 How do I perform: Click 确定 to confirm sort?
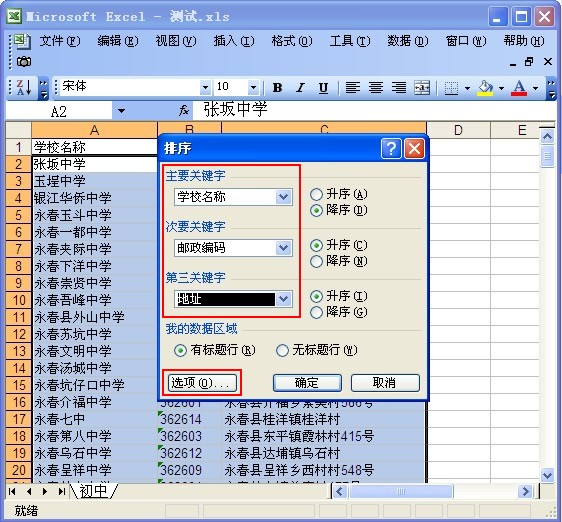[307, 383]
